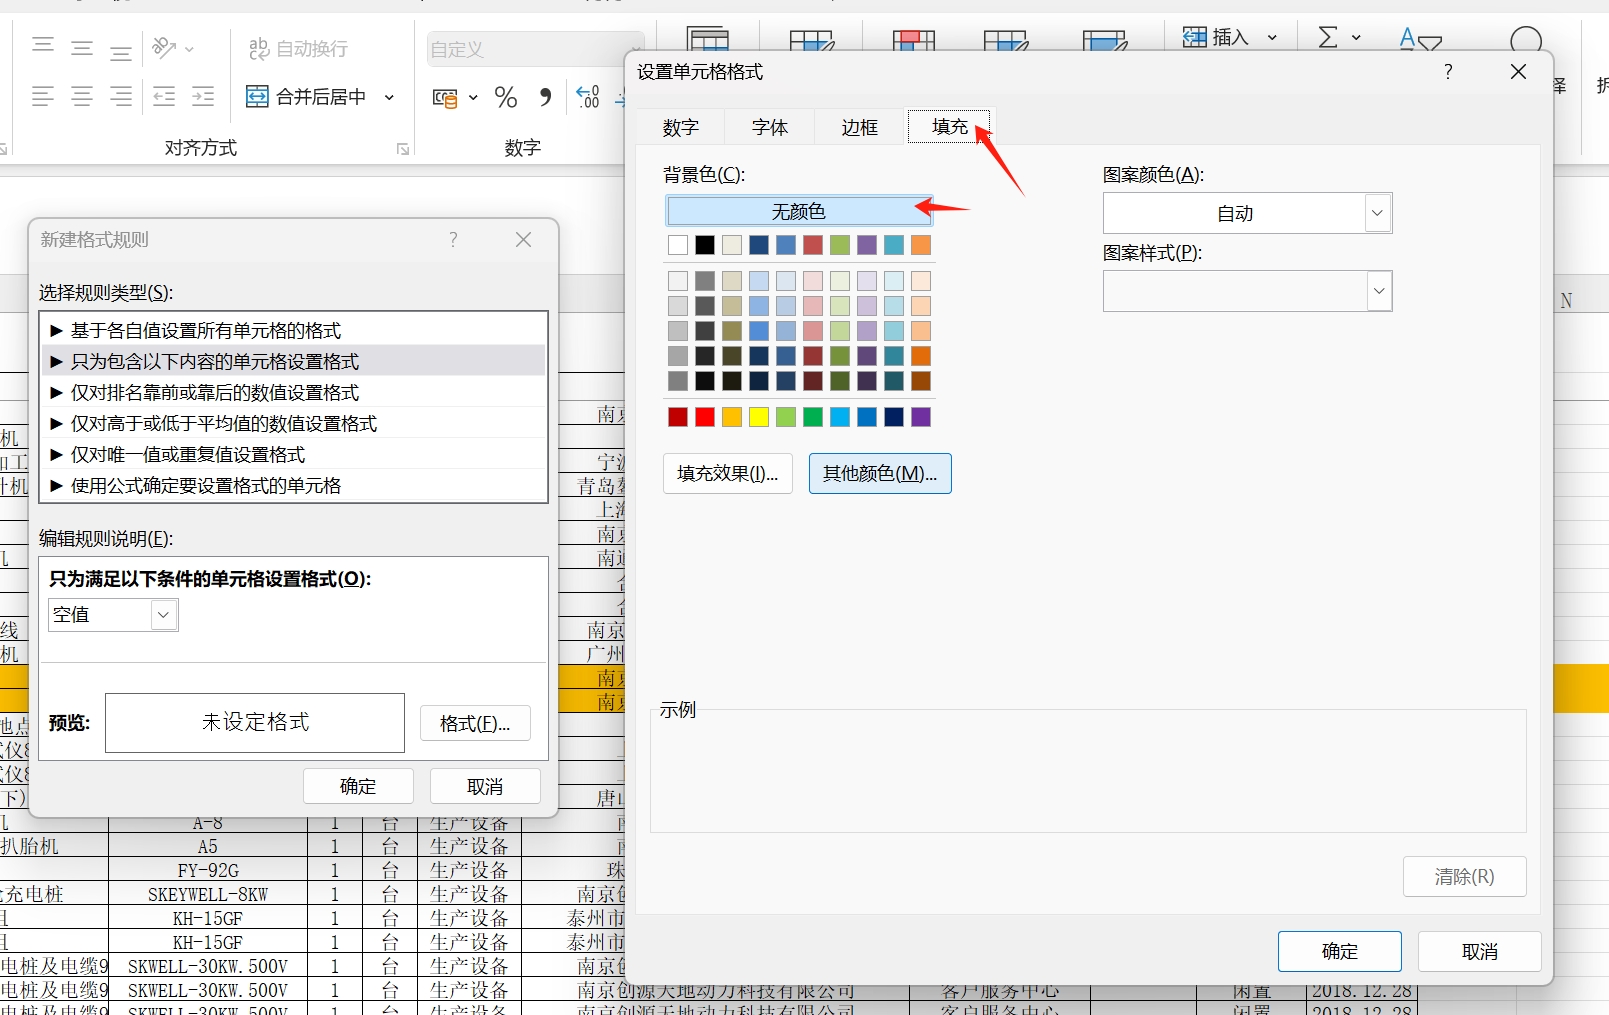Select rule 只为包含以下内容的单元格设置格式
The image size is (1609, 1015).
293,361
